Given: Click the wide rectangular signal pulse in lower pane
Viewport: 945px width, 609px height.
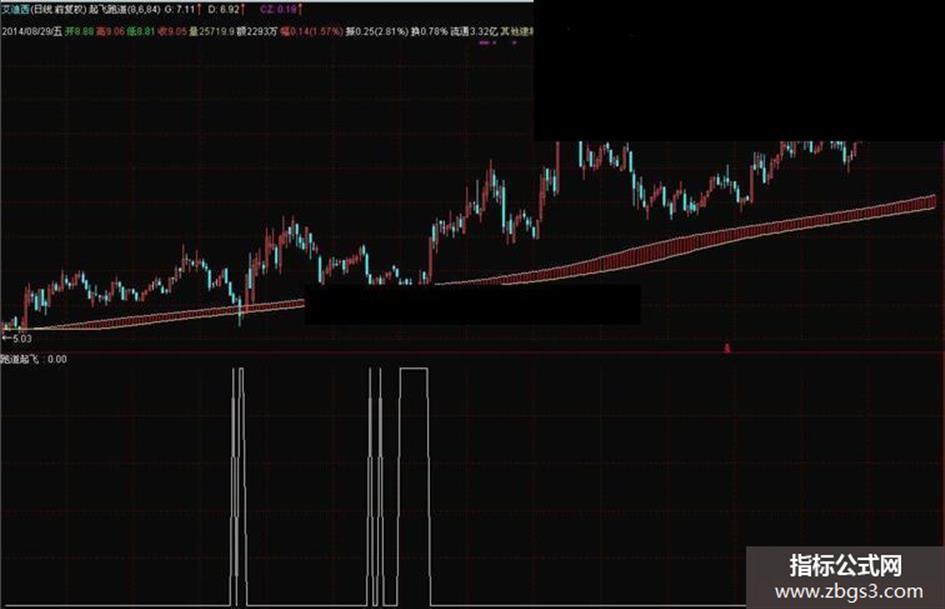Looking at the screenshot, I should (414, 486).
